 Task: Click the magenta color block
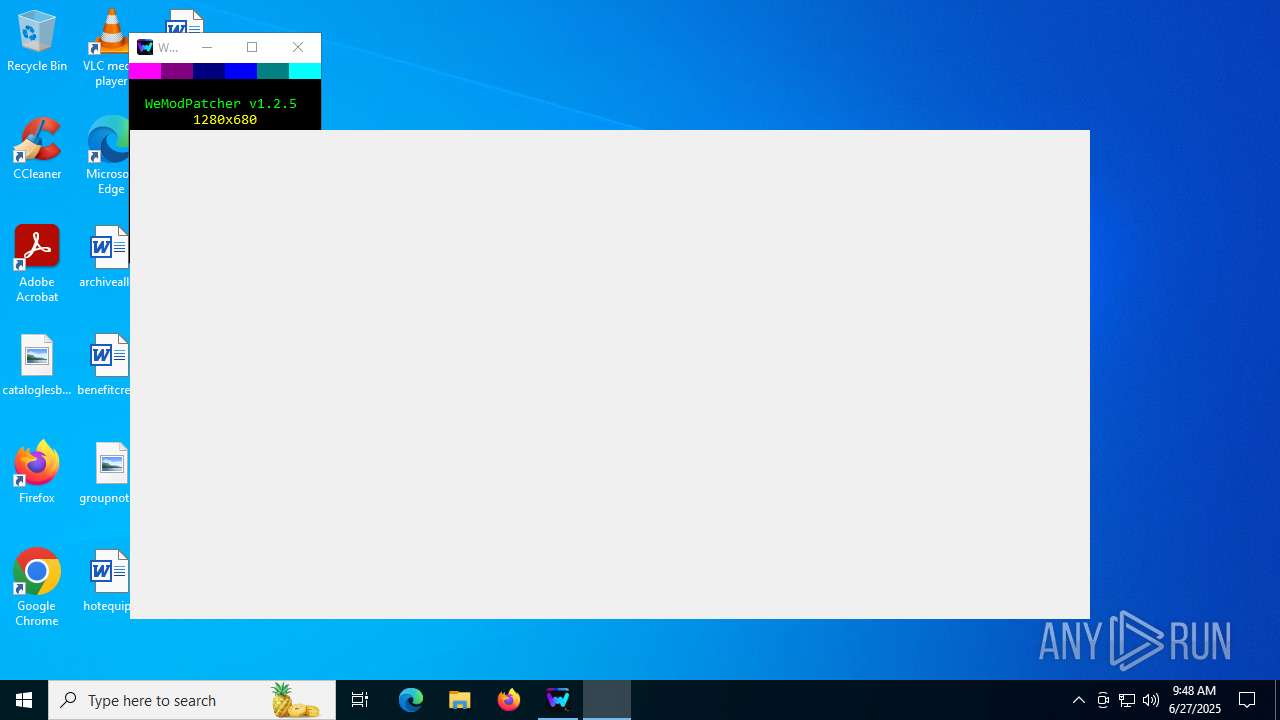click(145, 71)
